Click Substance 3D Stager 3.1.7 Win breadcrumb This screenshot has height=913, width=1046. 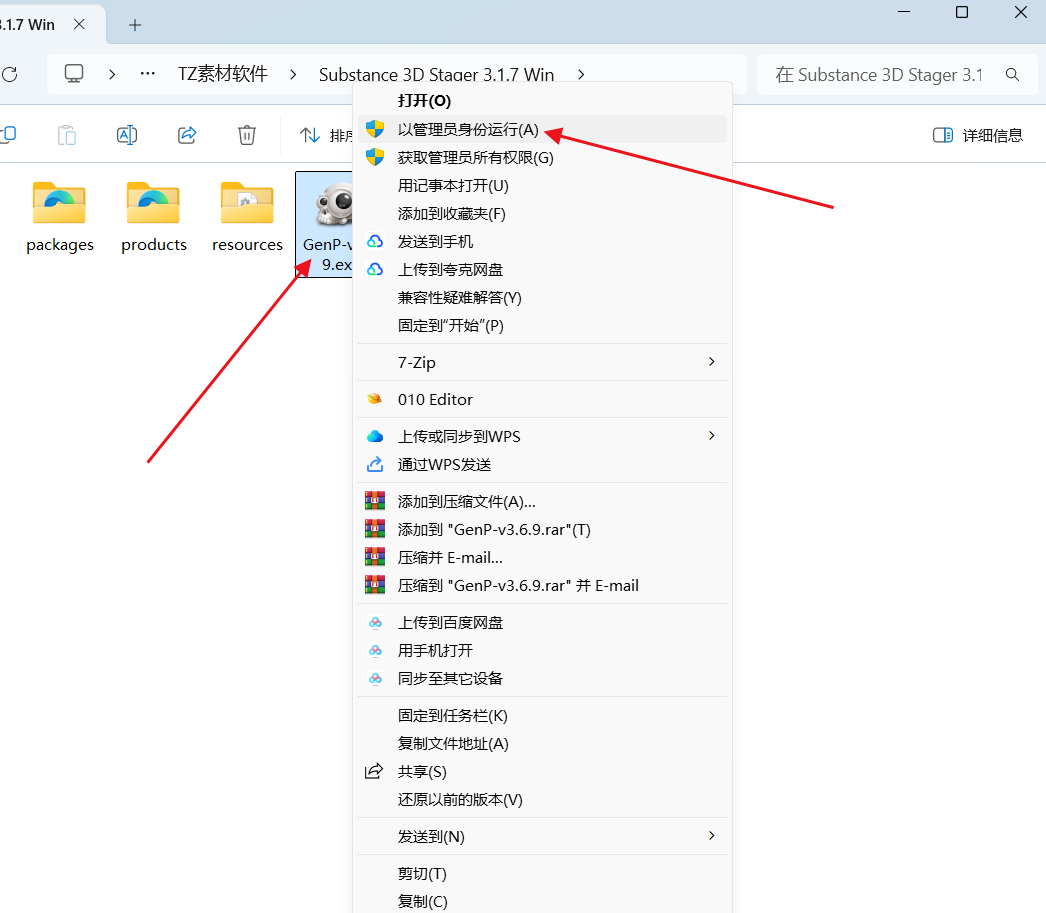point(436,74)
